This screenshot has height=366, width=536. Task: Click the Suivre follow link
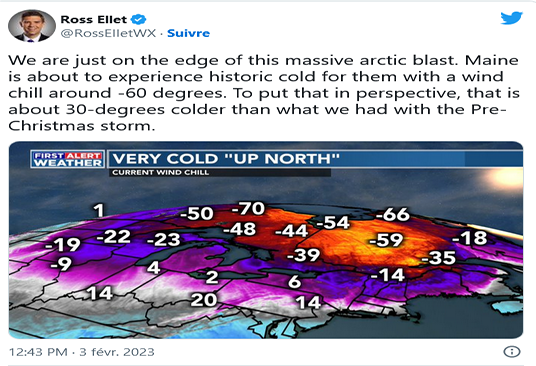(x=188, y=33)
